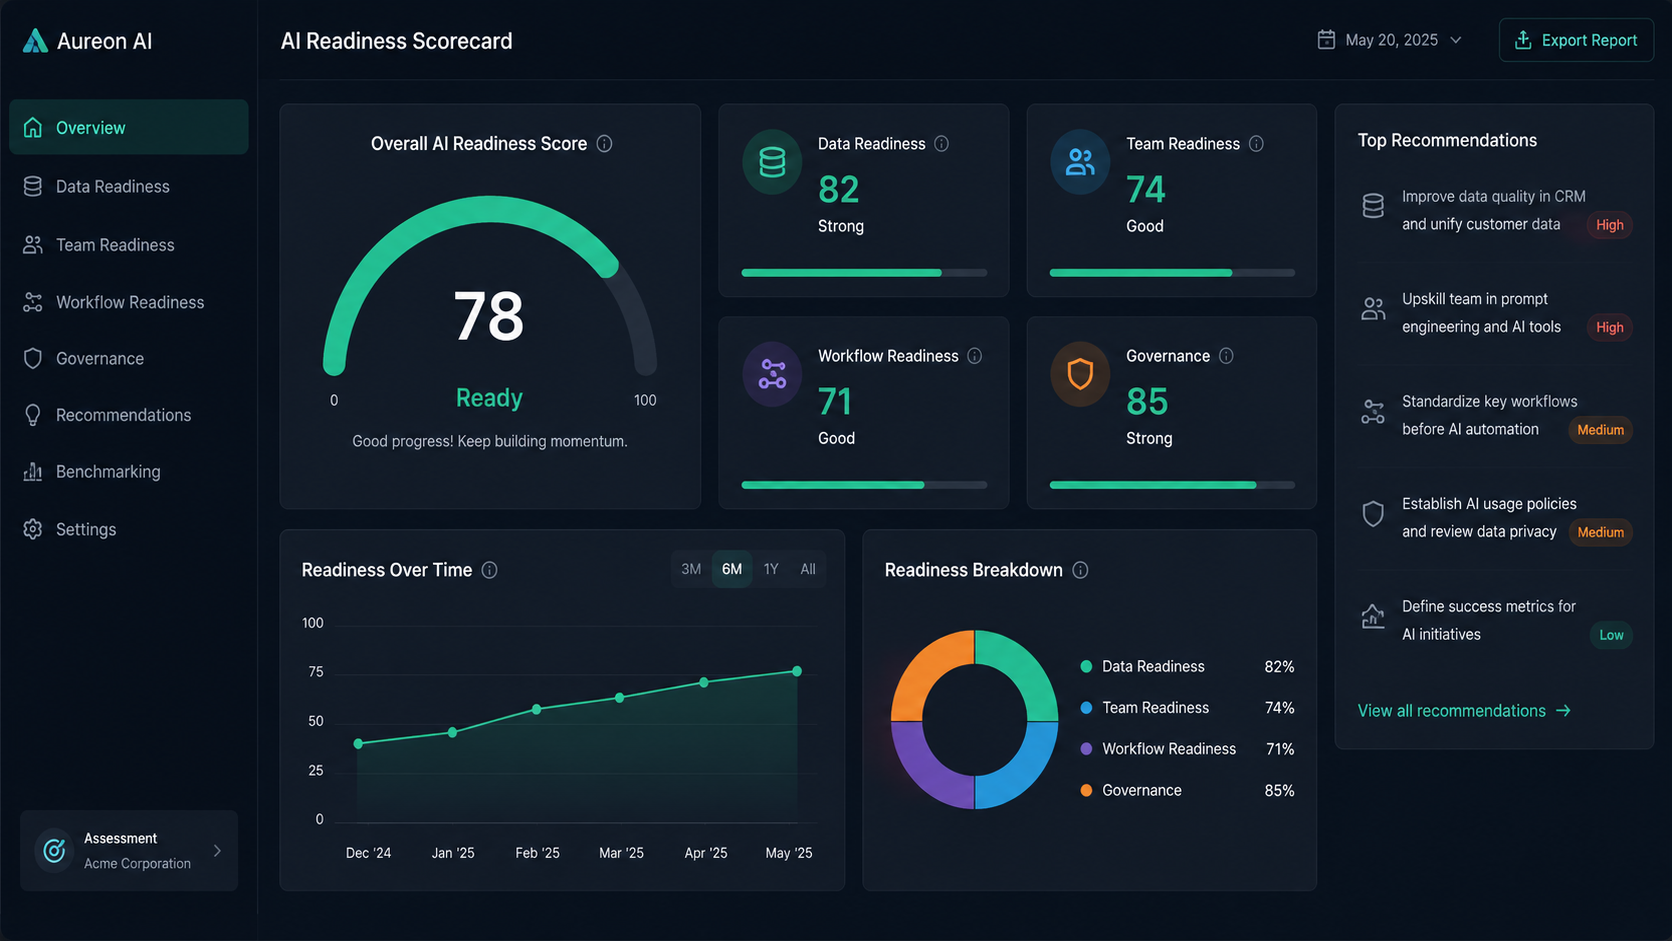Viewport: 1672px width, 941px height.
Task: Click the purple workflow icon on Workflow Readiness card
Action: [x=772, y=374]
